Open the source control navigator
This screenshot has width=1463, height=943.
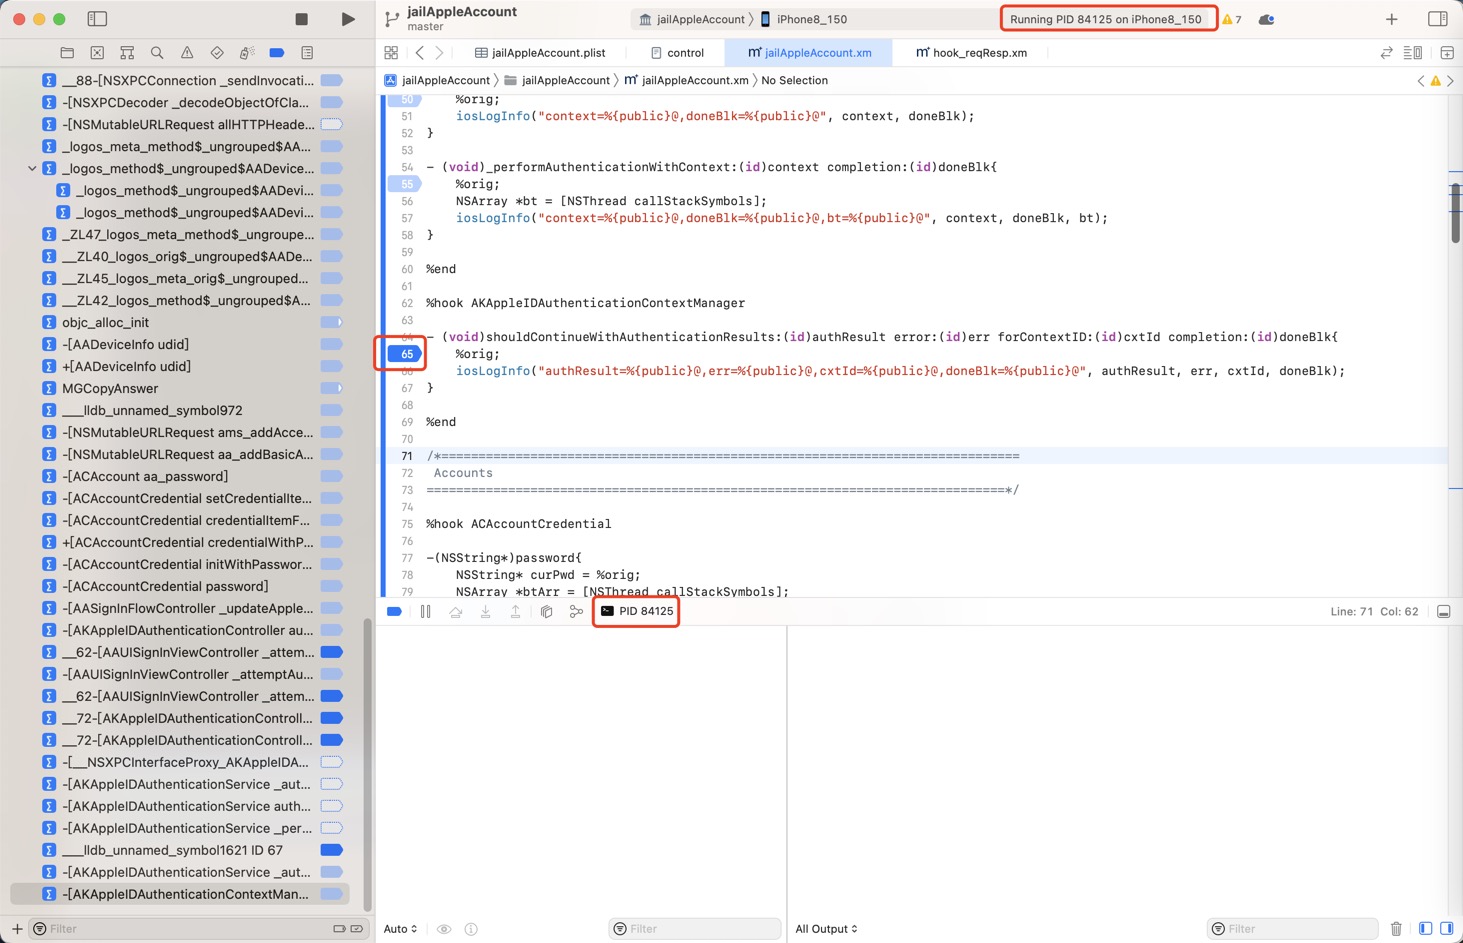coord(97,53)
